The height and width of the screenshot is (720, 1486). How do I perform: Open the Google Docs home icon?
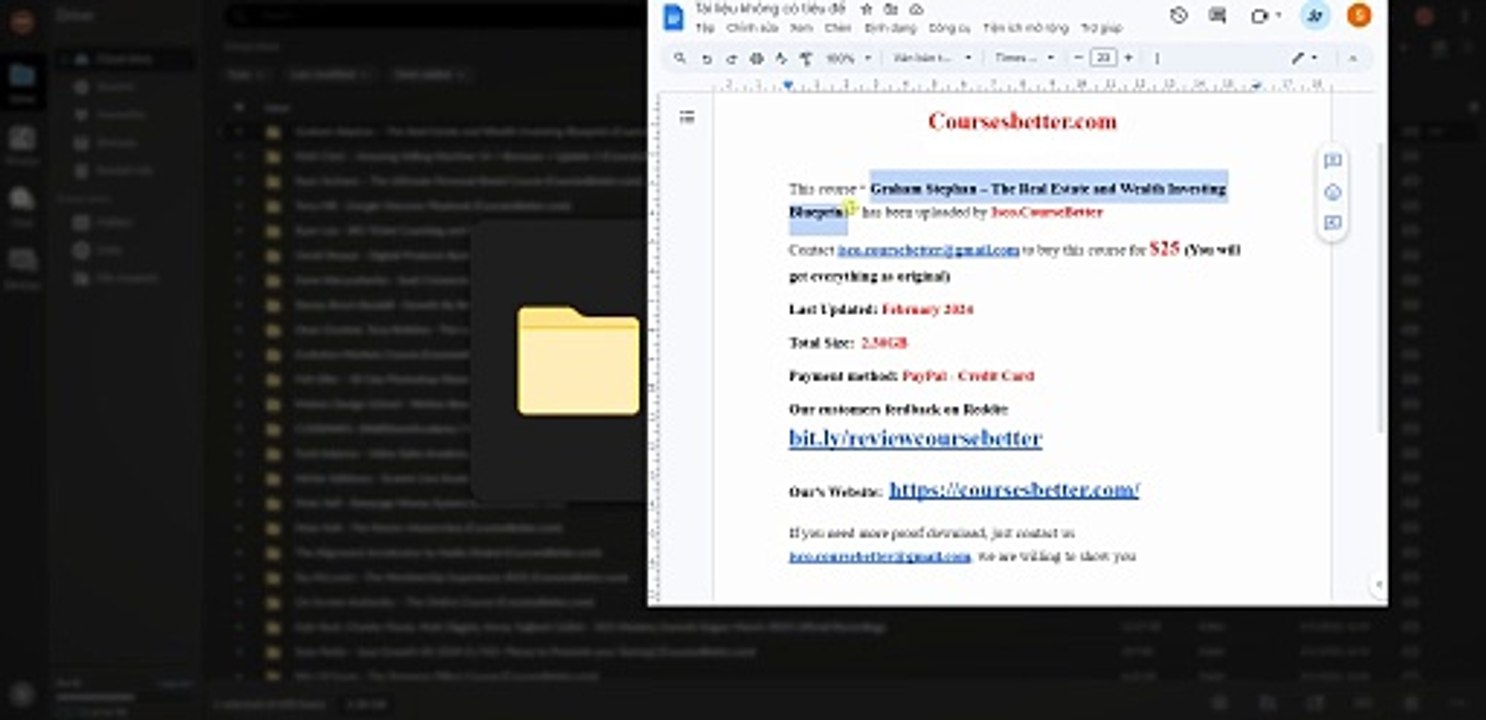(674, 17)
